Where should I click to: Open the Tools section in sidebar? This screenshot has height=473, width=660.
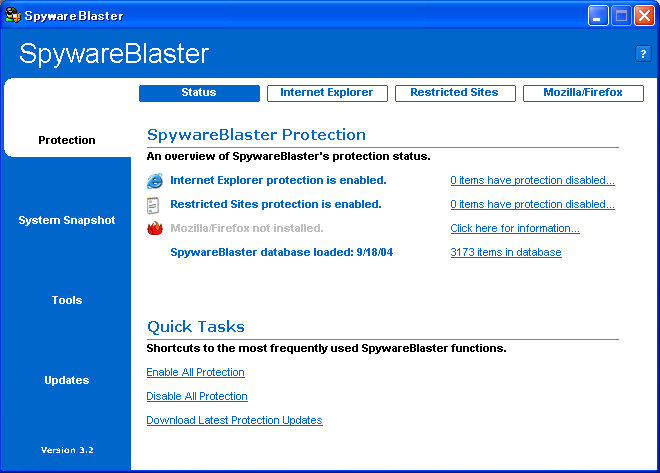pyautogui.click(x=67, y=300)
